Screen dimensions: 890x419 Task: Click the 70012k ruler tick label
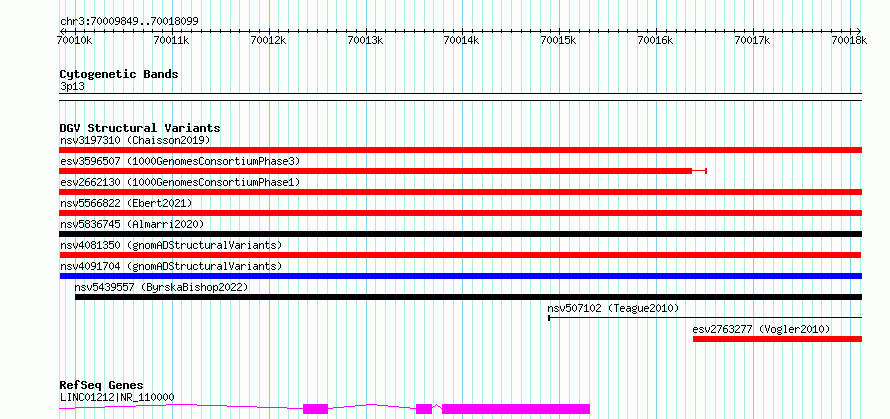coord(269,40)
